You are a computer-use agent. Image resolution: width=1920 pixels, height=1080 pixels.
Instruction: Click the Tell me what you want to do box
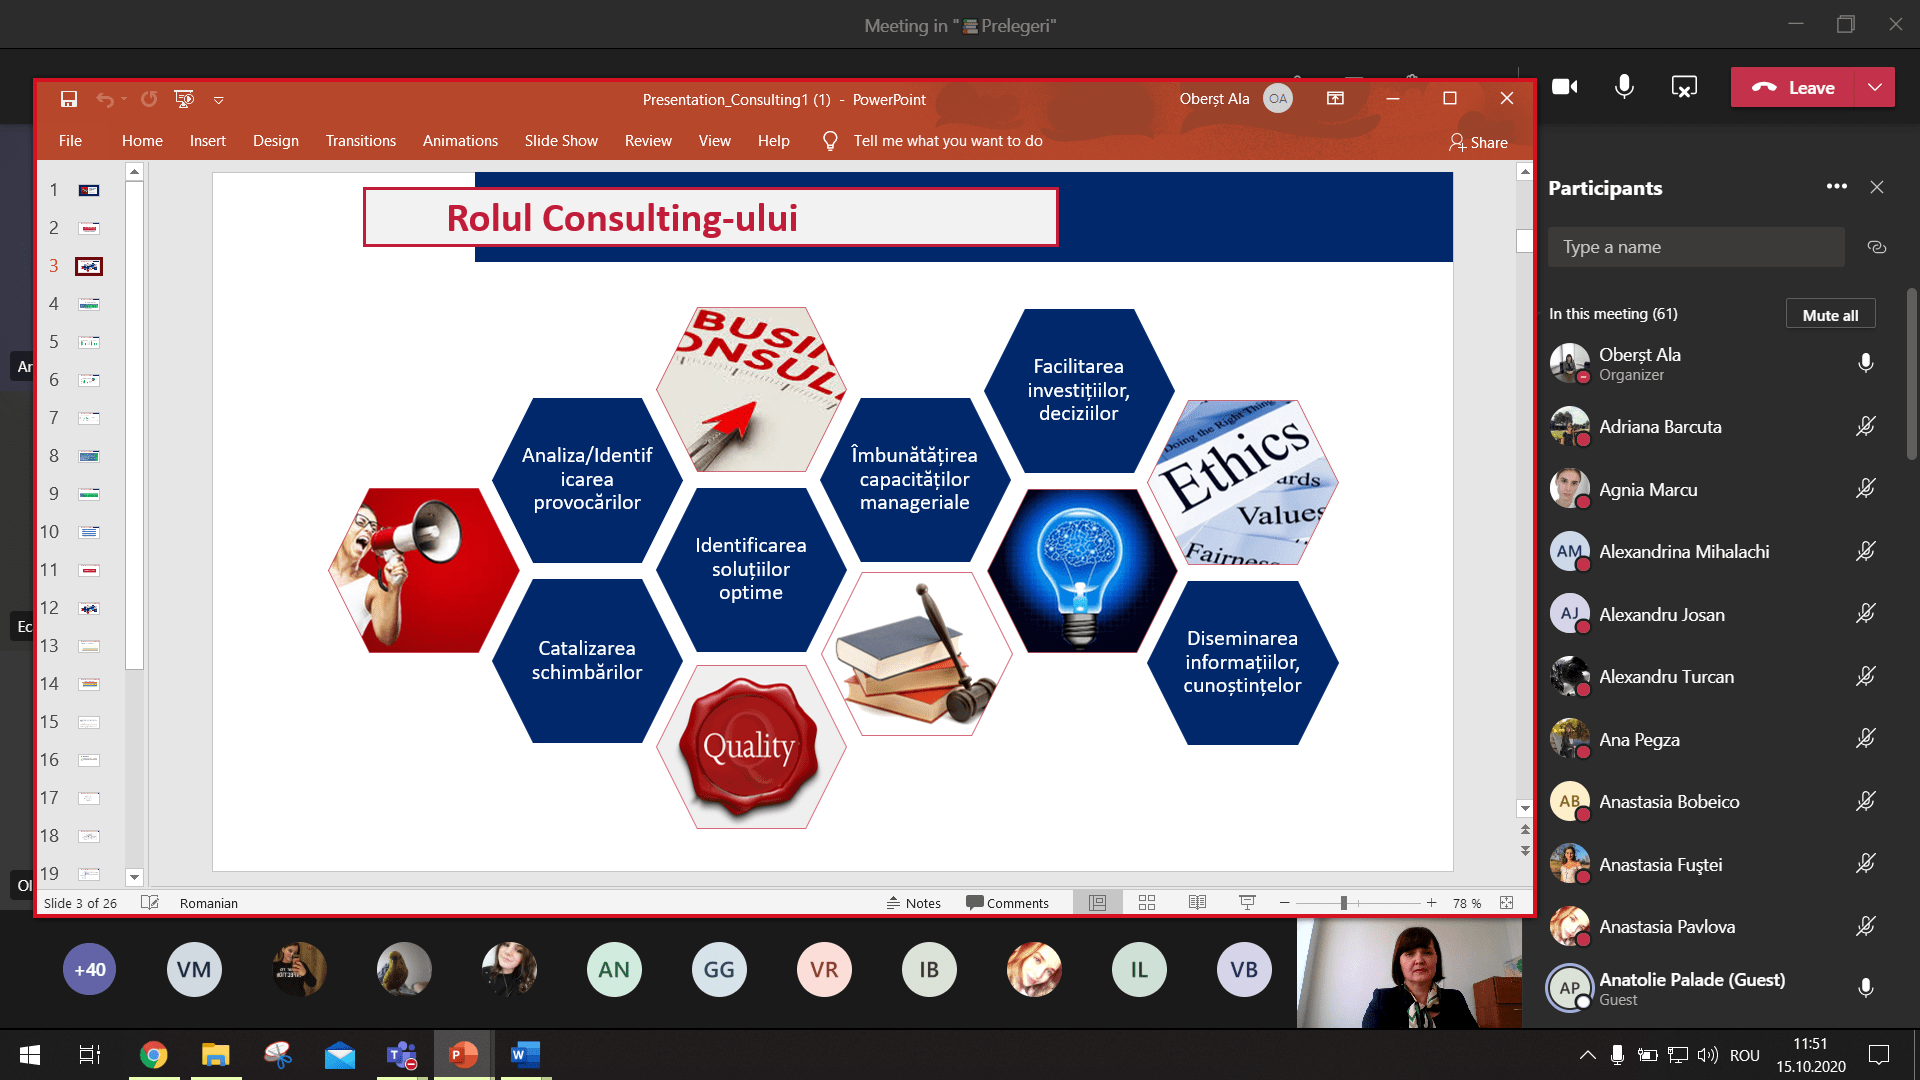point(947,141)
